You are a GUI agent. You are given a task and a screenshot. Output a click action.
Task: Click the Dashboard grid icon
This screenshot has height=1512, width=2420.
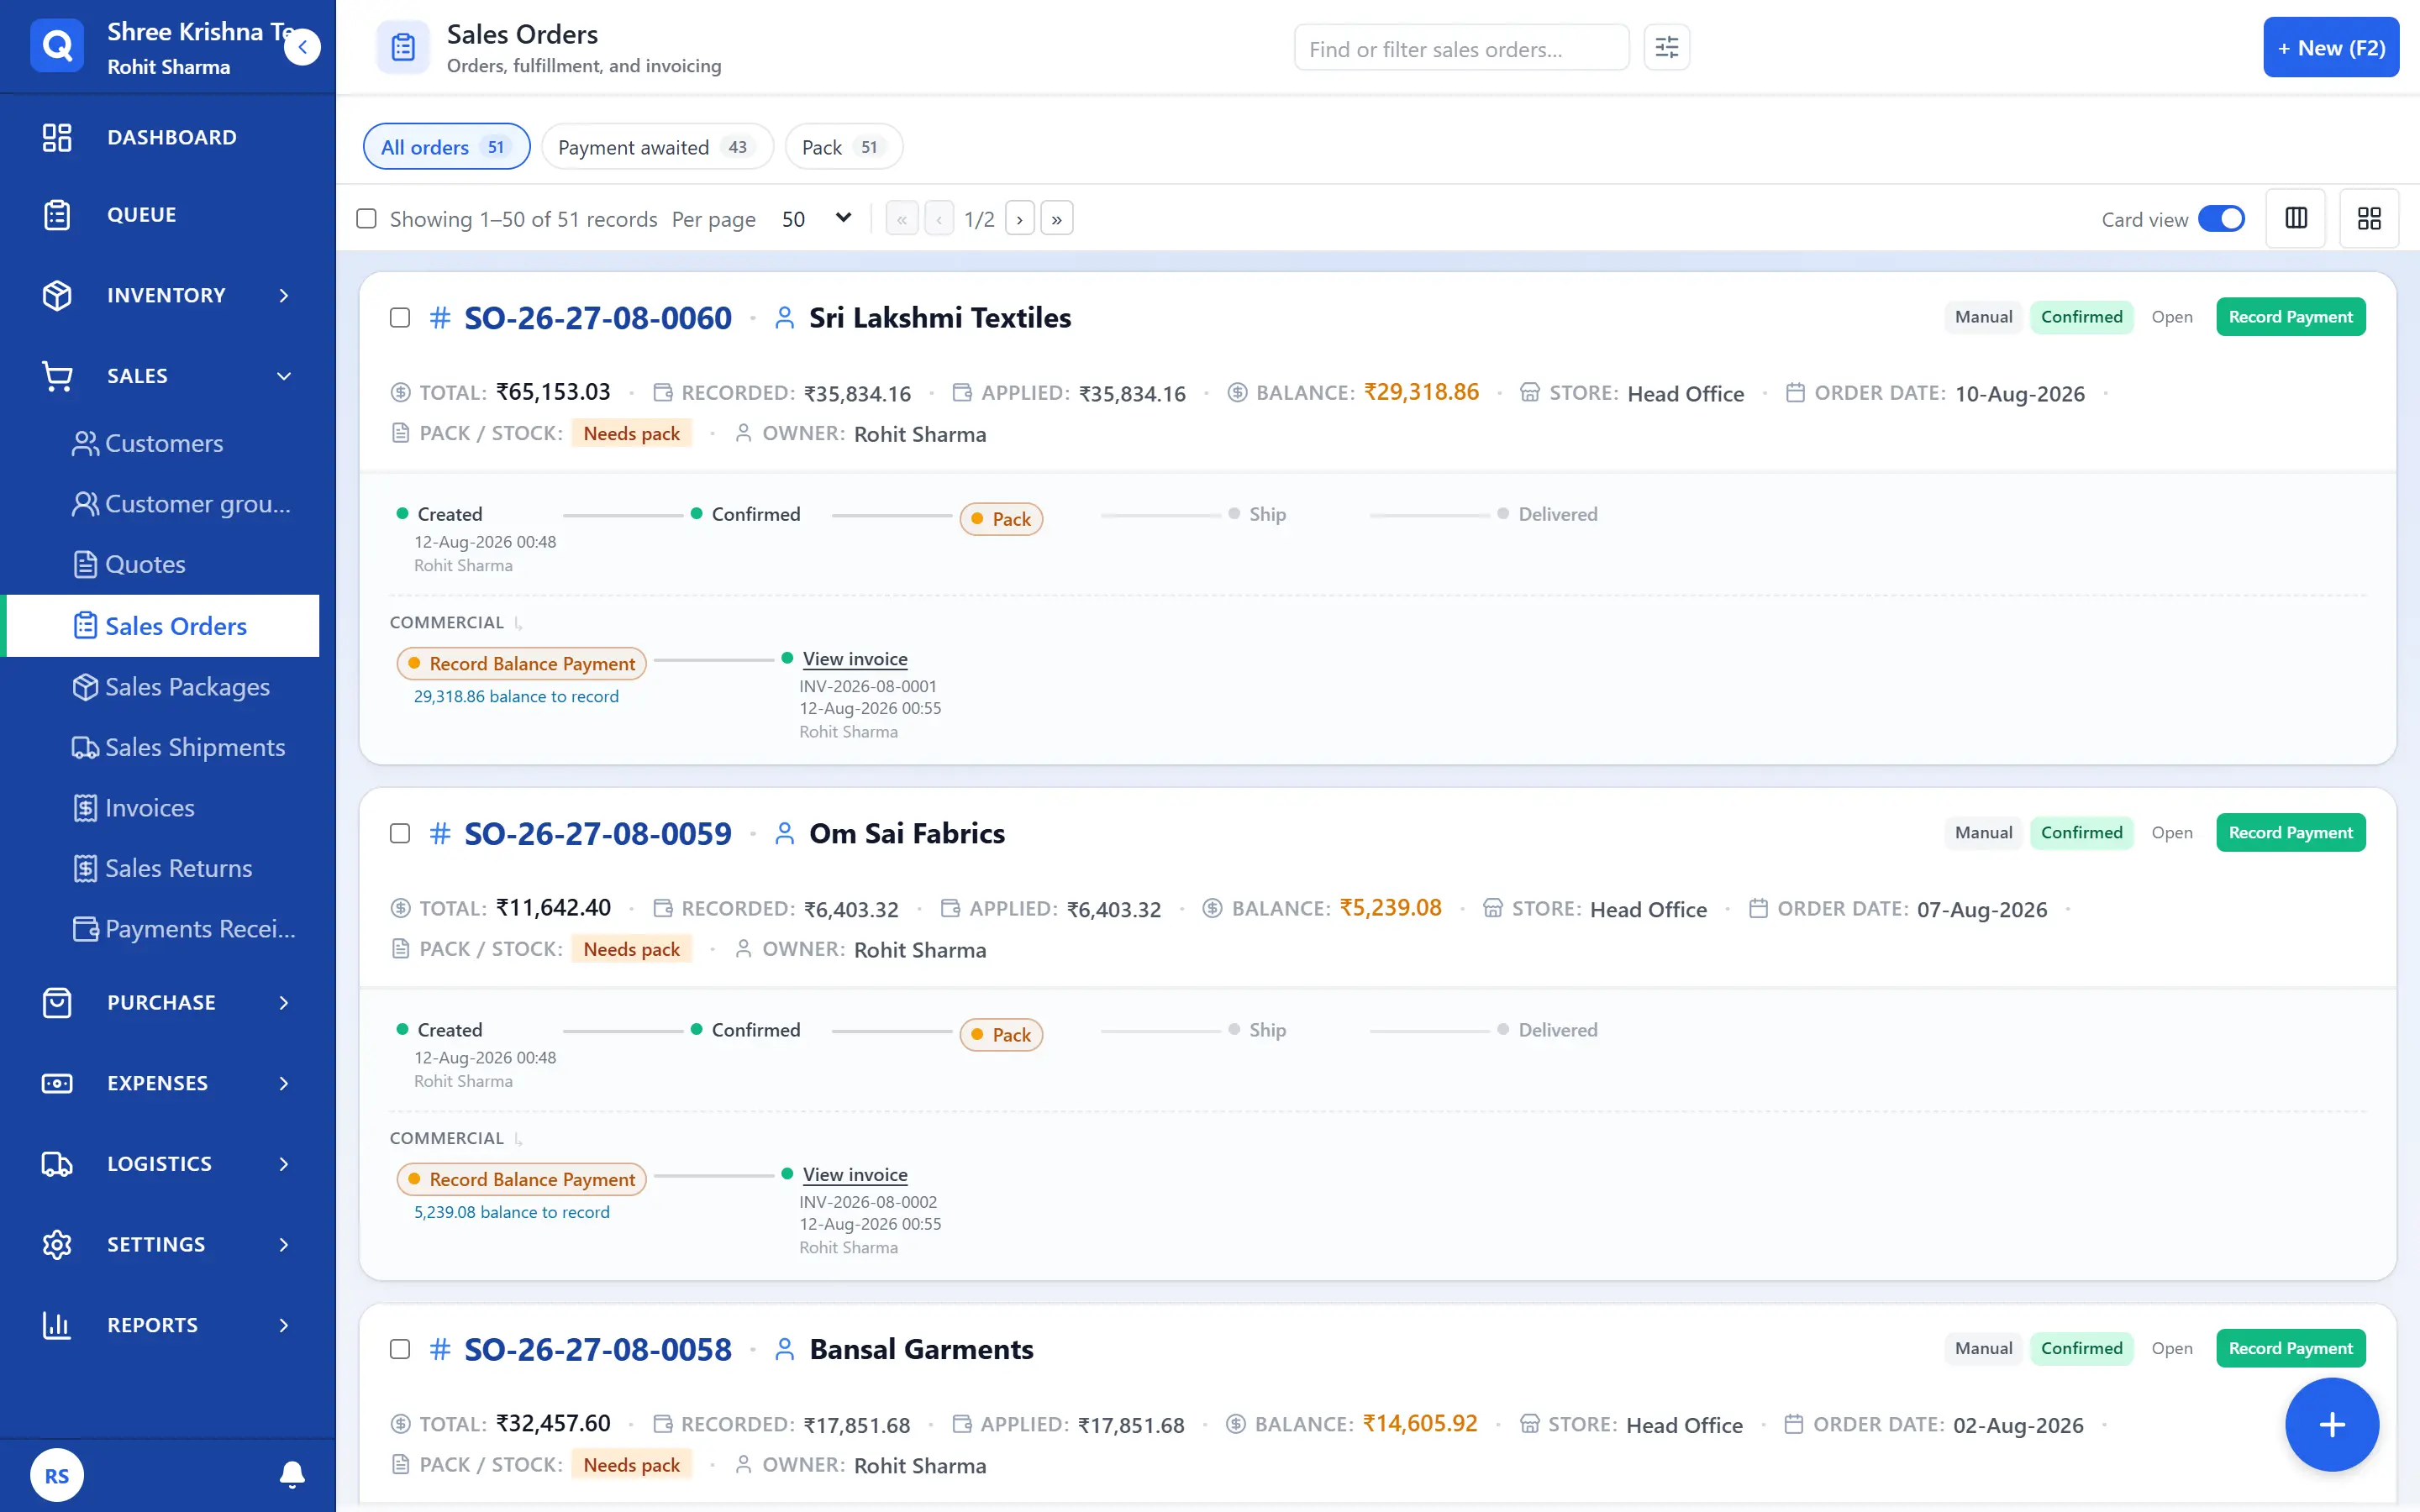coord(57,137)
